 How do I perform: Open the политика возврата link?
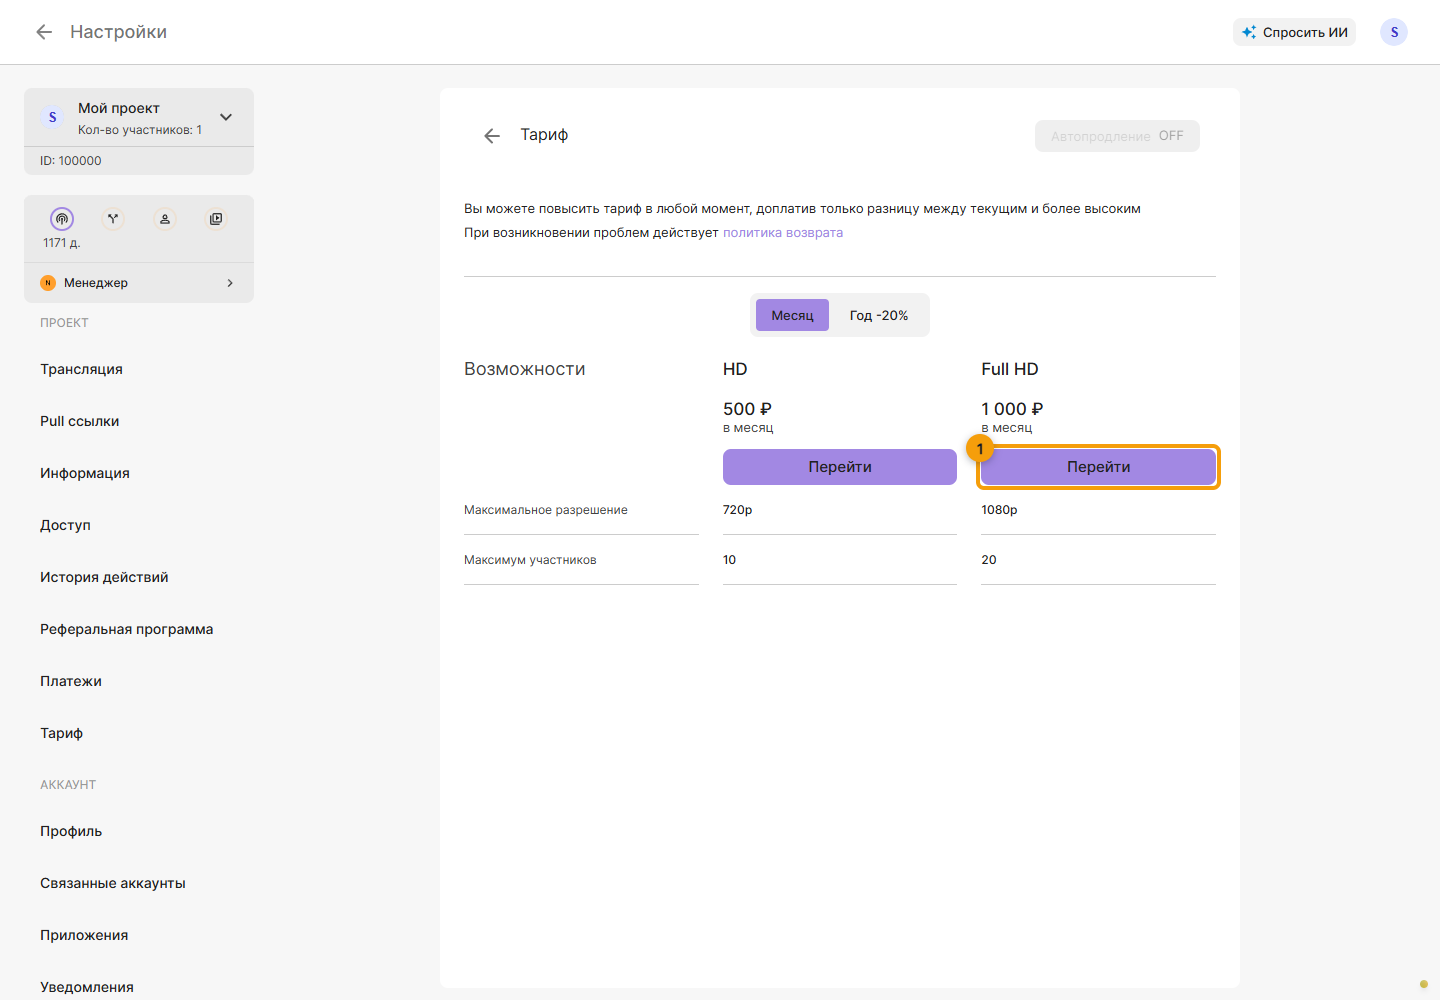pos(783,233)
